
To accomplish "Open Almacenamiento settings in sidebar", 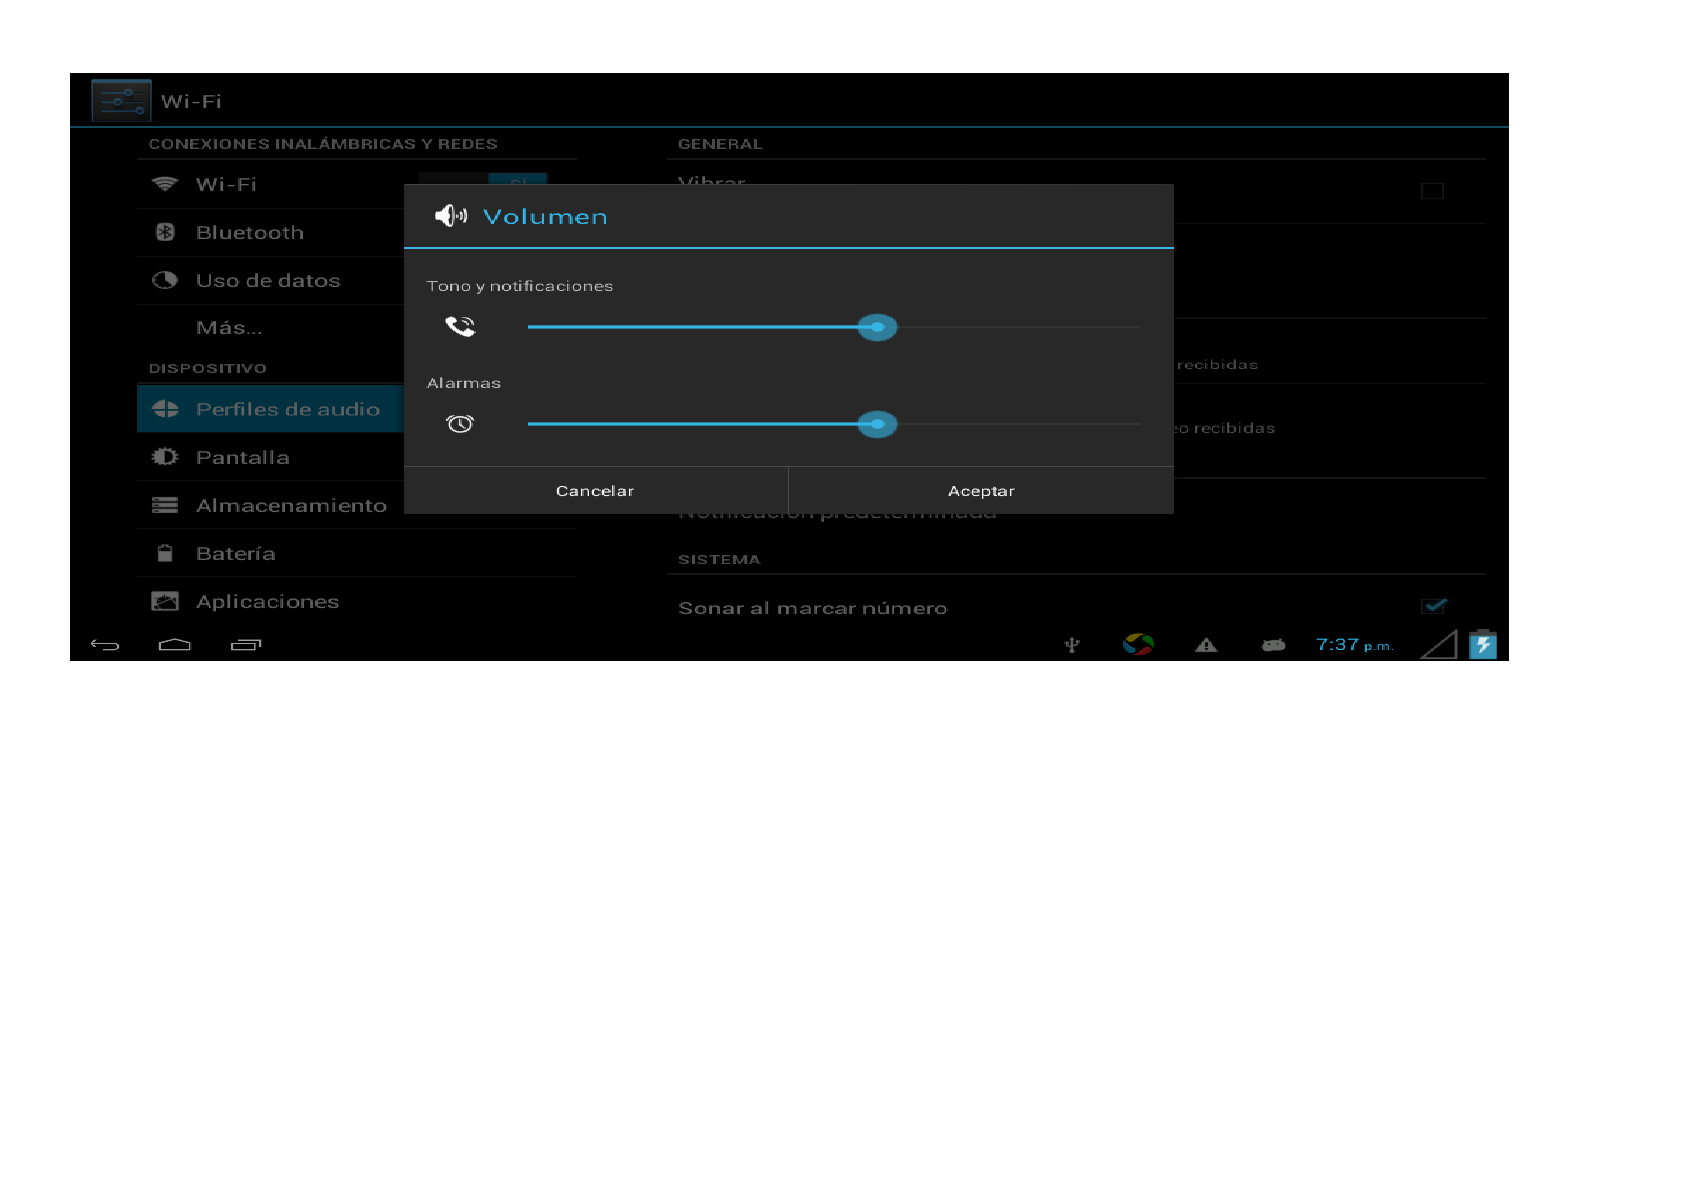I will [270, 505].
